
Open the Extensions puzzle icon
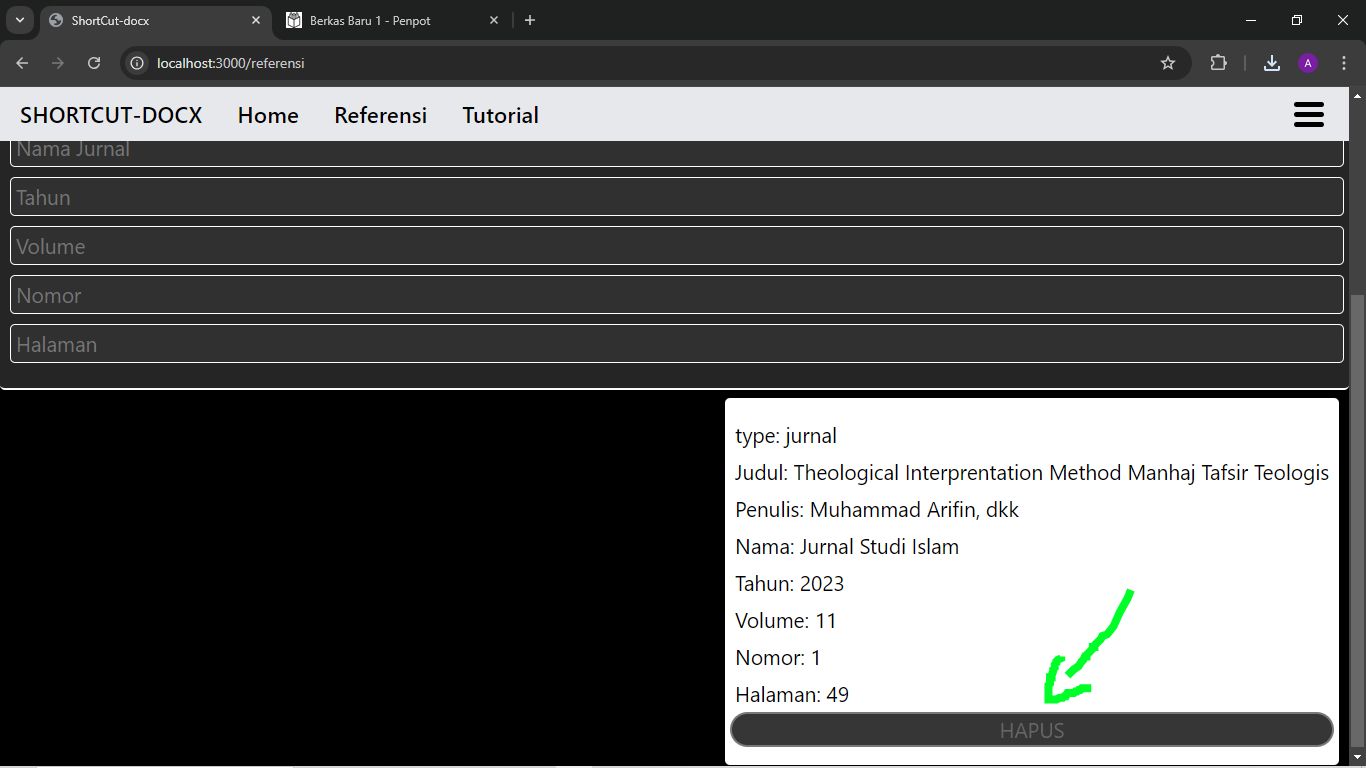pyautogui.click(x=1218, y=63)
